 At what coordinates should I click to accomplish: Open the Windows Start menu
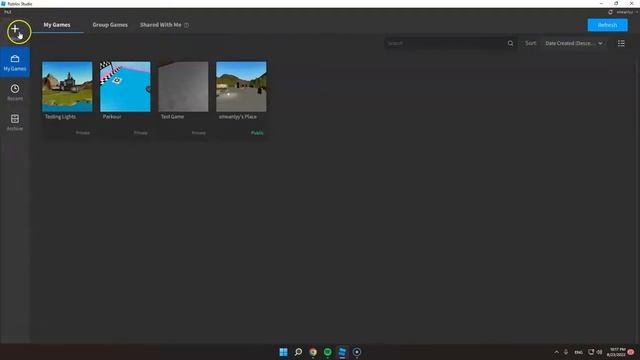(283, 352)
